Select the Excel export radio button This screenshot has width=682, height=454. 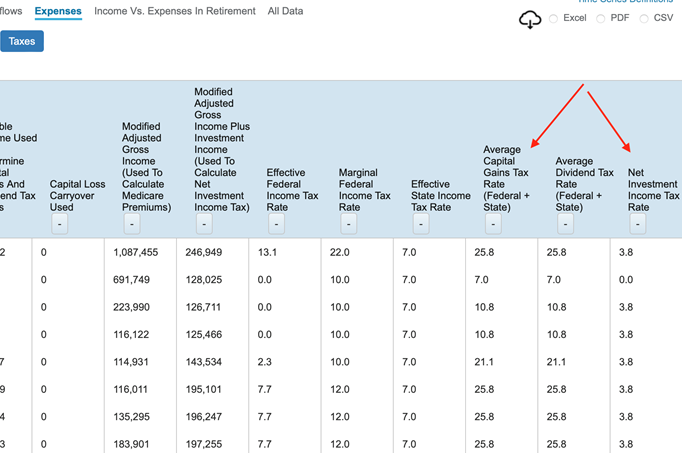554,19
